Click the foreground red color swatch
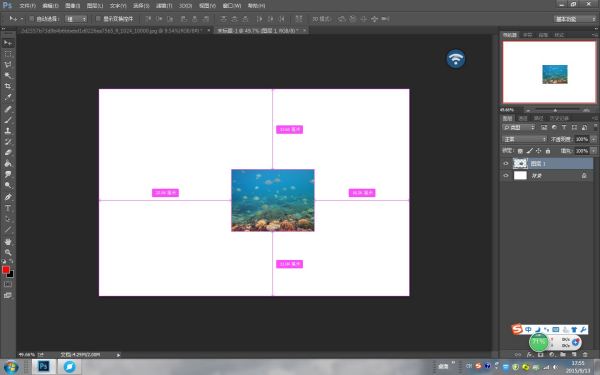600x375 pixels. click(5, 270)
